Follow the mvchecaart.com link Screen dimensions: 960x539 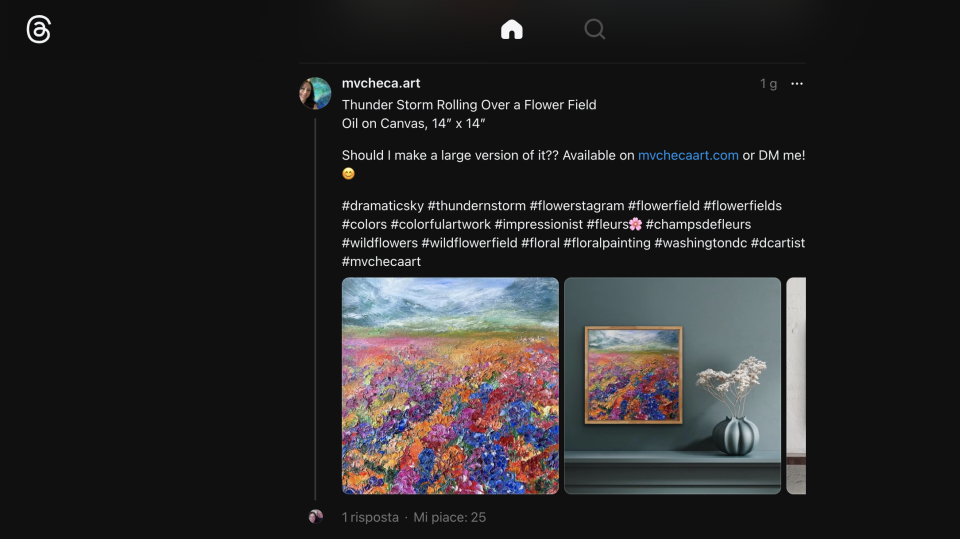coord(688,156)
